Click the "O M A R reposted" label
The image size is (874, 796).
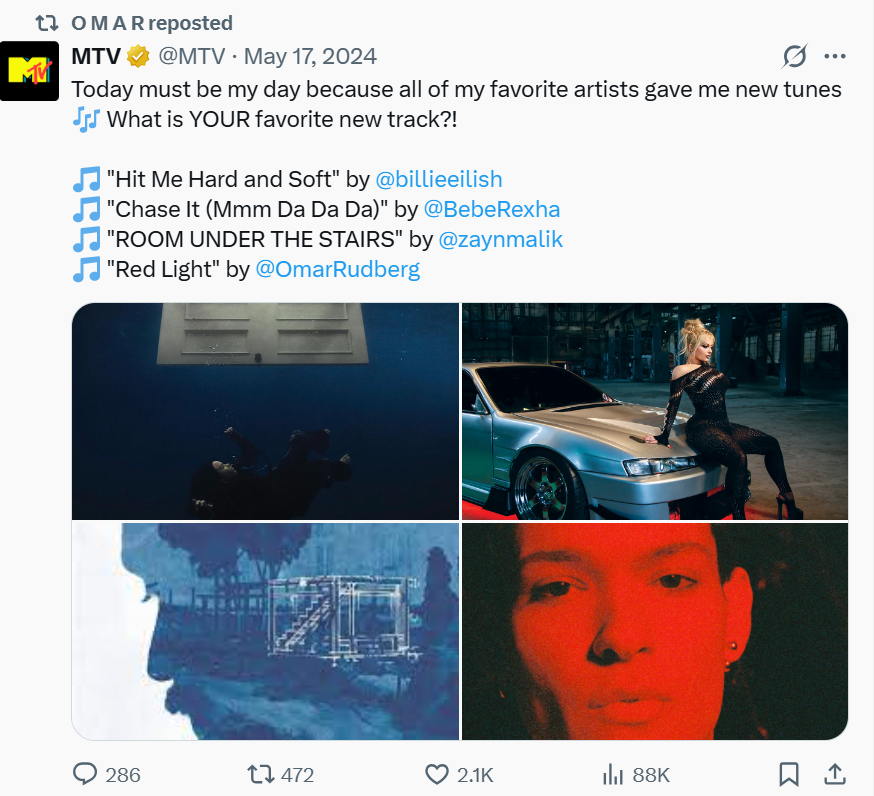point(152,23)
